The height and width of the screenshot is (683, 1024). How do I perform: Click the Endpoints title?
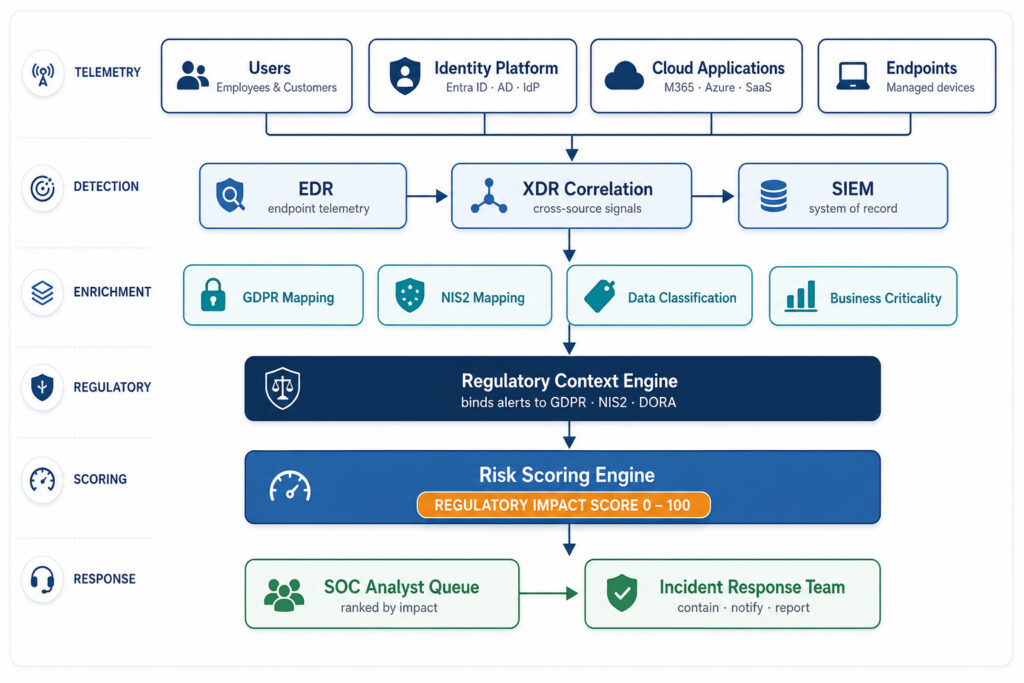pos(921,68)
